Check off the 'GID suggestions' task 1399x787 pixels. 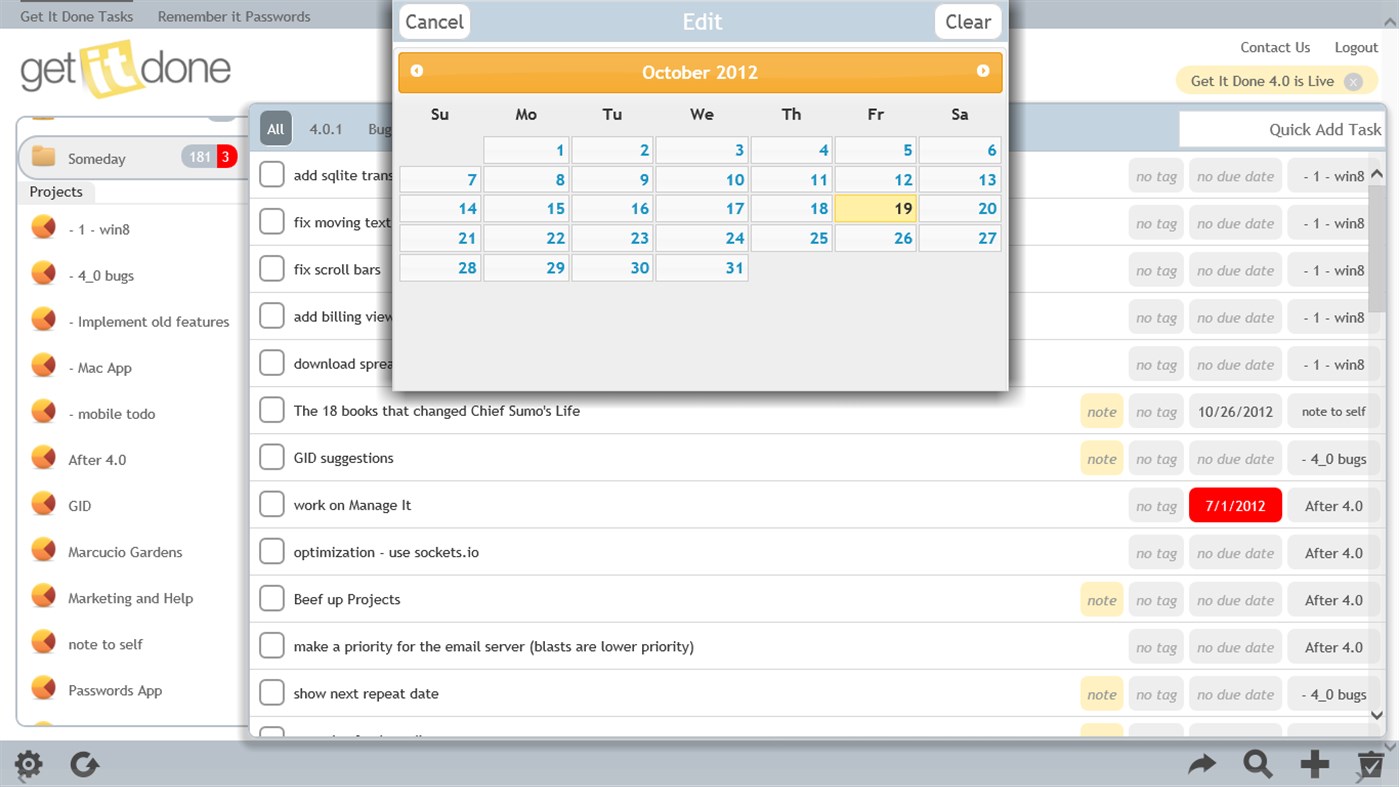pyautogui.click(x=271, y=458)
